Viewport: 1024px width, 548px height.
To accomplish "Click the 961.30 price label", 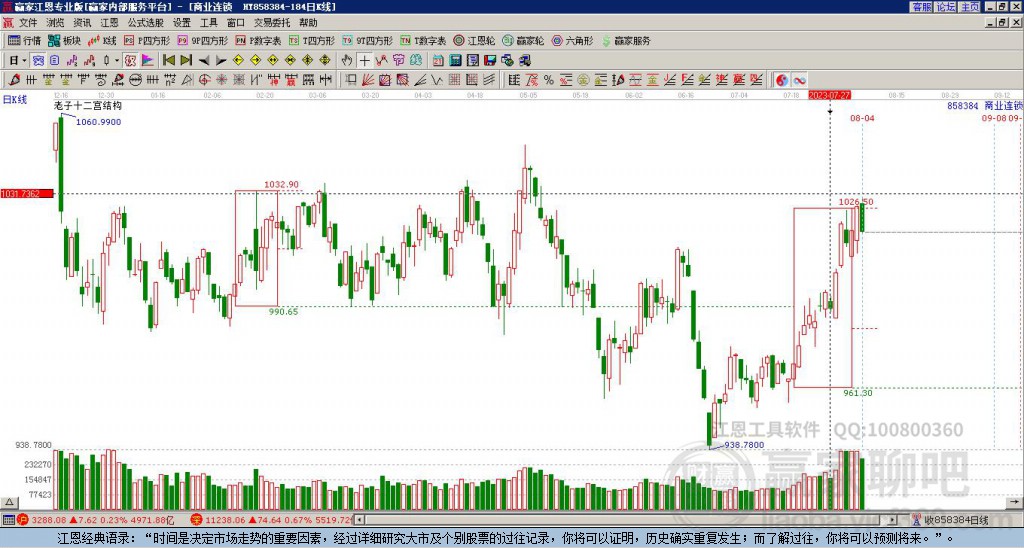I will point(857,393).
